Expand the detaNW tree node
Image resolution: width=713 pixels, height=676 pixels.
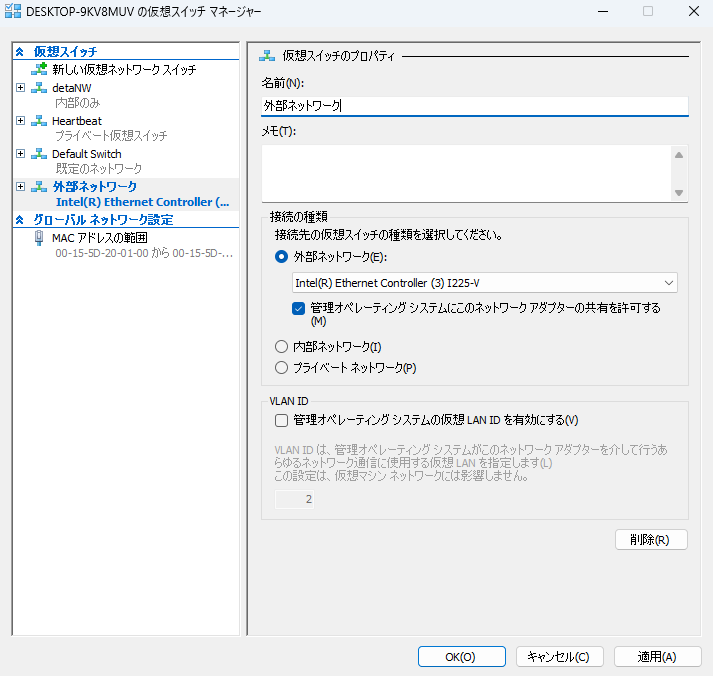(21, 89)
